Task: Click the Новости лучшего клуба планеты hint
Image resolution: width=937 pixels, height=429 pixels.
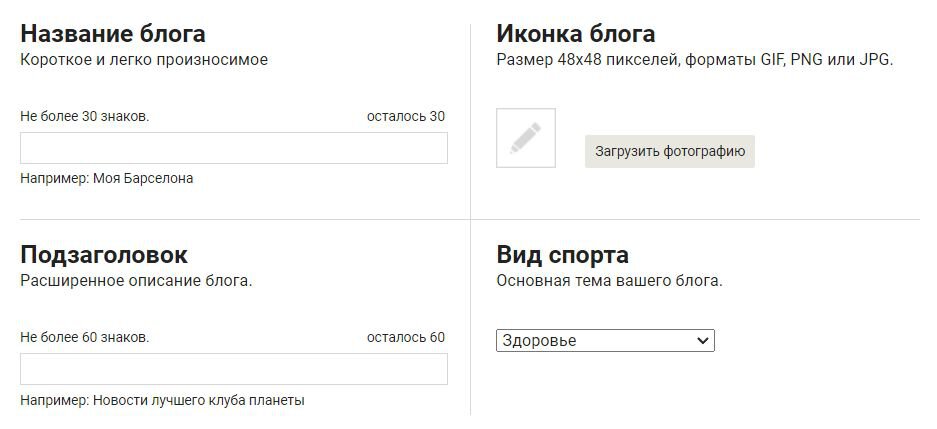Action: click(199, 400)
